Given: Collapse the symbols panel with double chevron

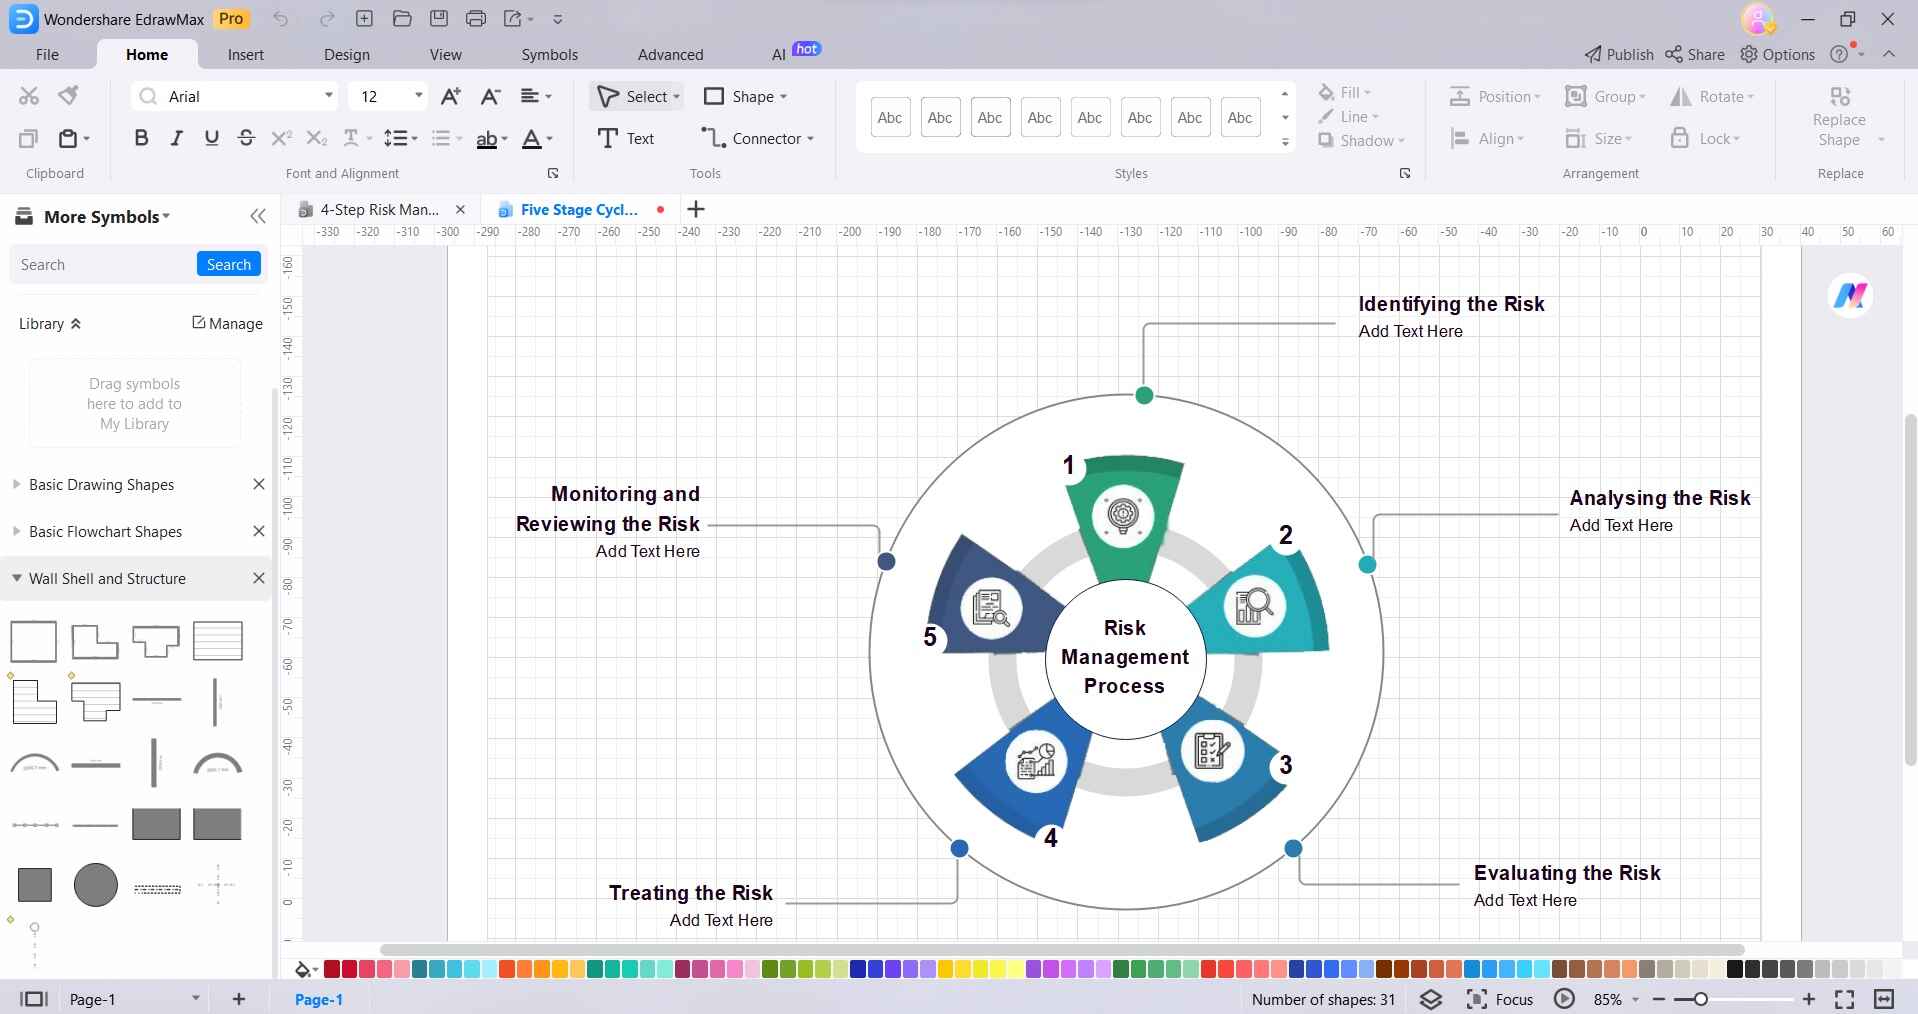Looking at the screenshot, I should click(258, 216).
